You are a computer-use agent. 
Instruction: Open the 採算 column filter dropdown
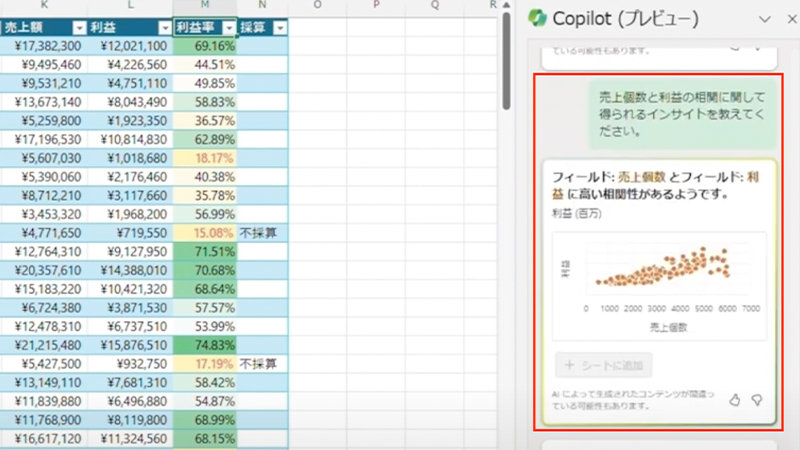pyautogui.click(x=279, y=28)
